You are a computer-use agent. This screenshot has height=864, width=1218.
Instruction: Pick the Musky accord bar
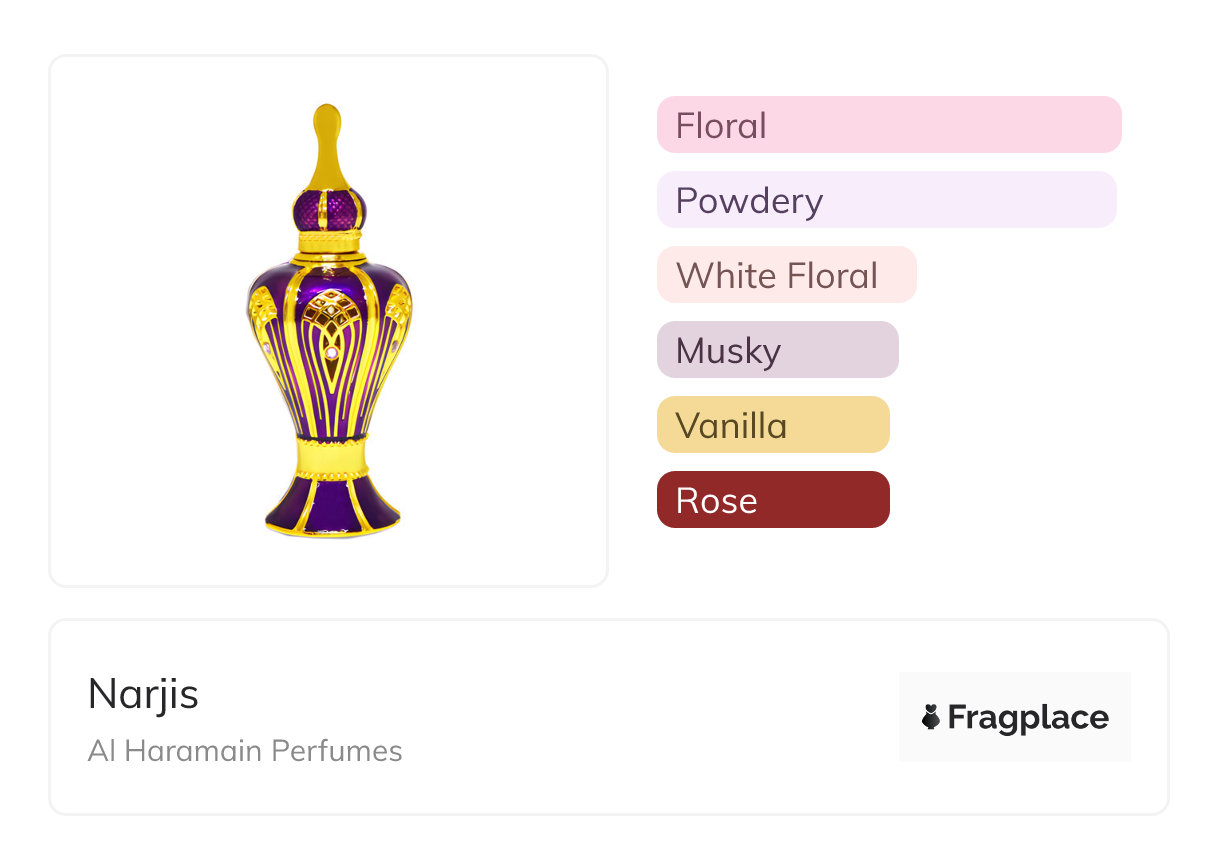(x=777, y=350)
